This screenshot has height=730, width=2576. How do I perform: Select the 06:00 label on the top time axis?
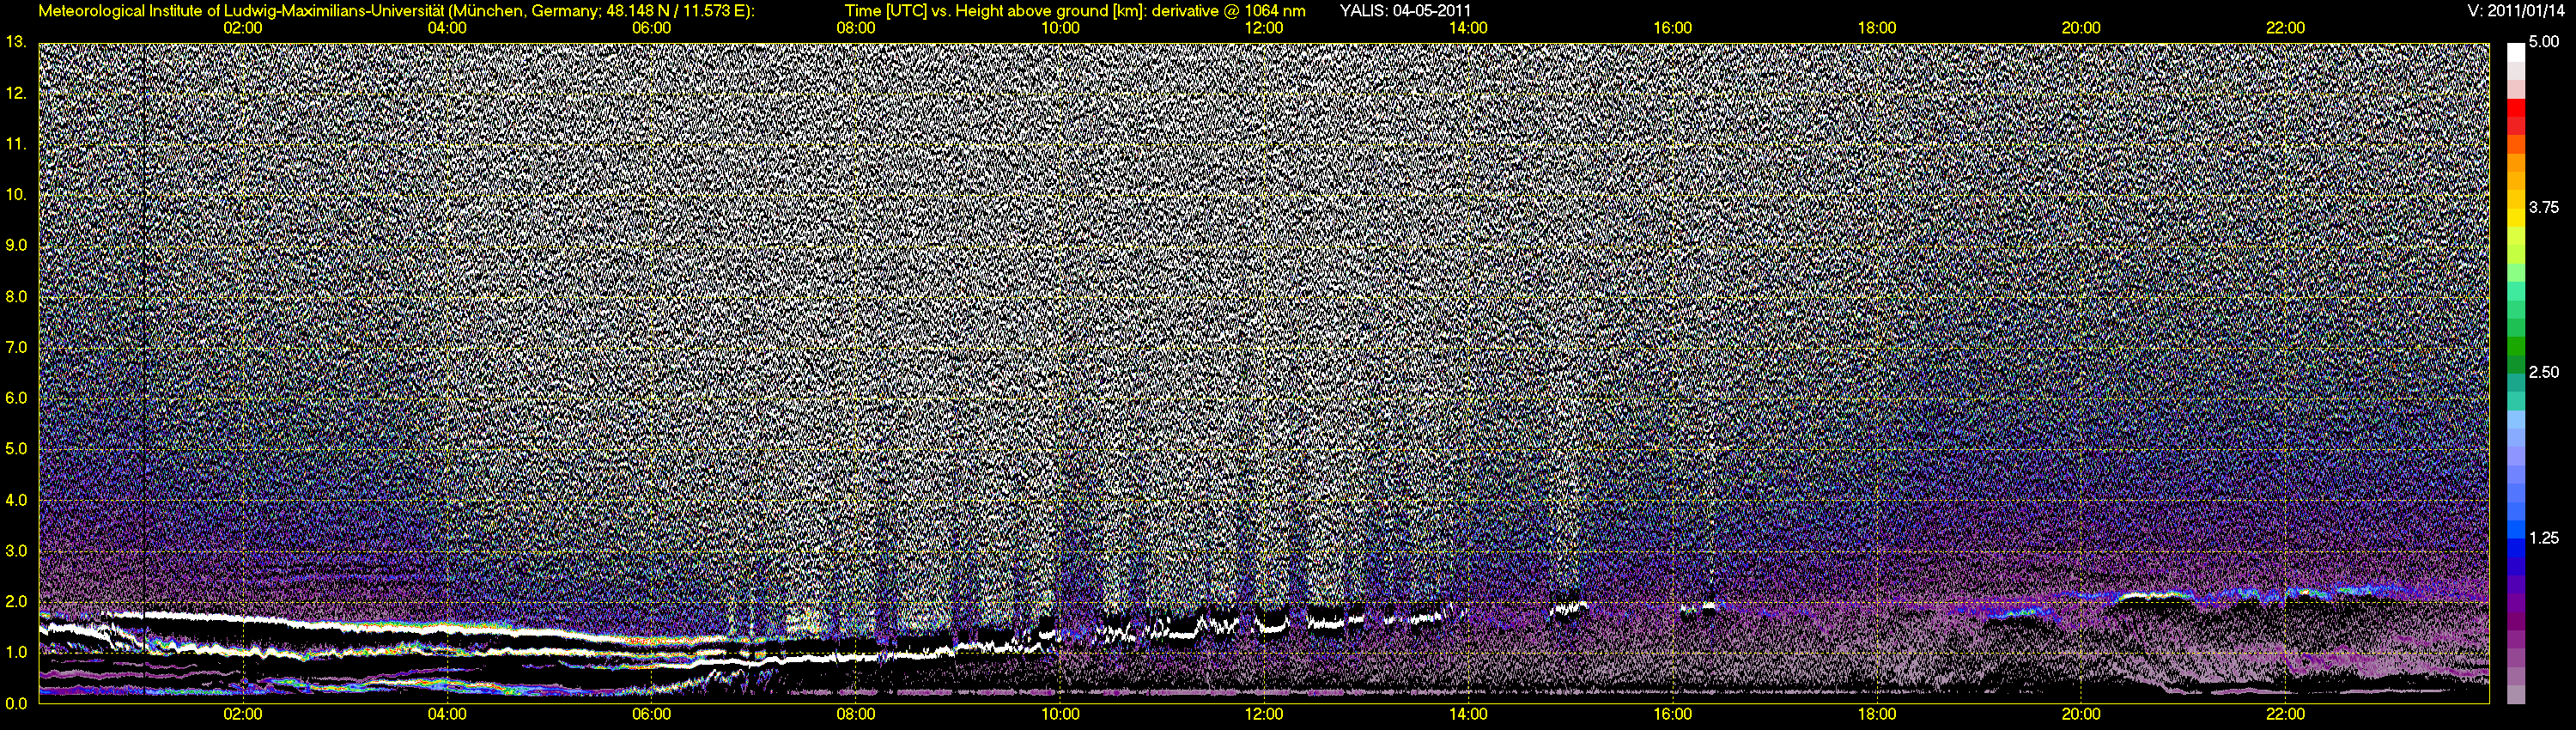(x=651, y=28)
